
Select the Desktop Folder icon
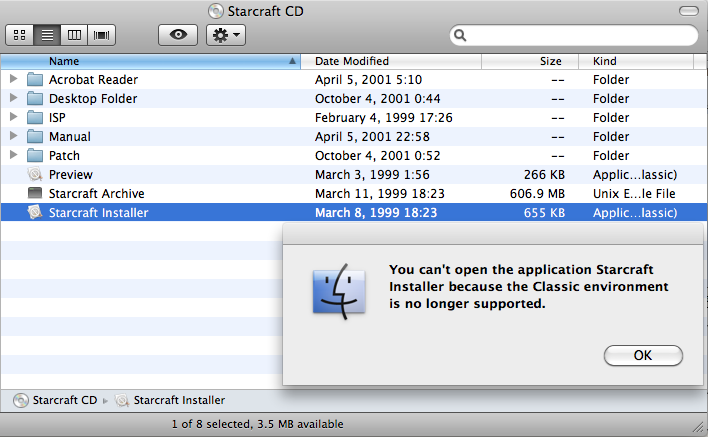[x=35, y=98]
